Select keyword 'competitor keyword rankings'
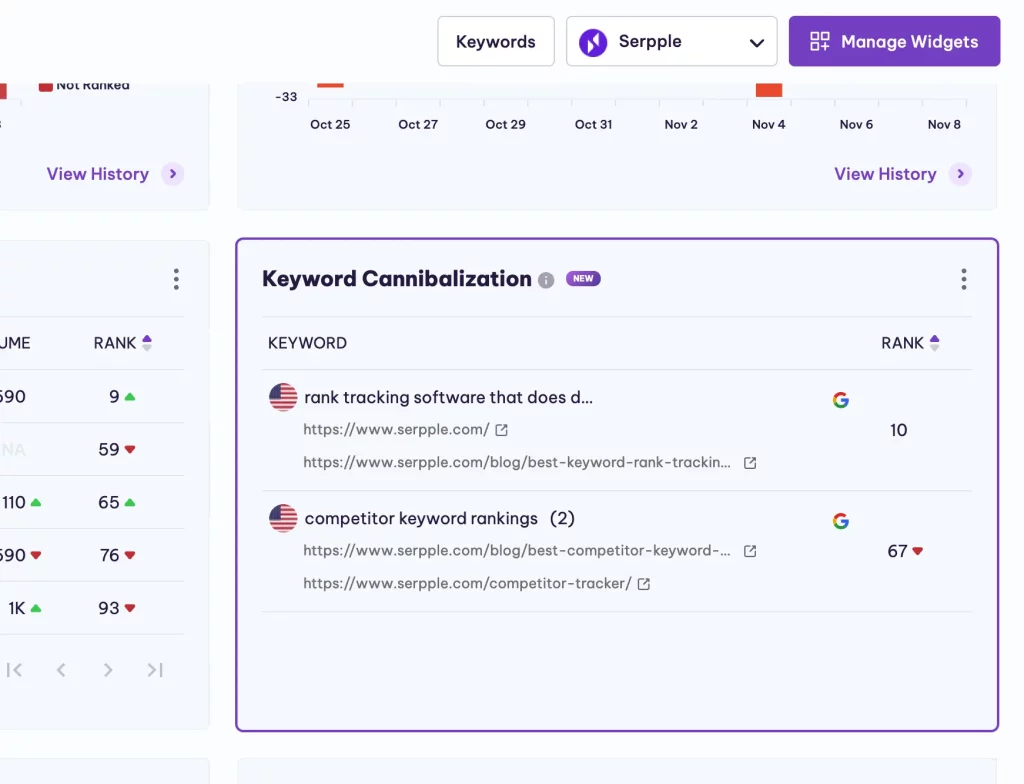 (x=421, y=518)
